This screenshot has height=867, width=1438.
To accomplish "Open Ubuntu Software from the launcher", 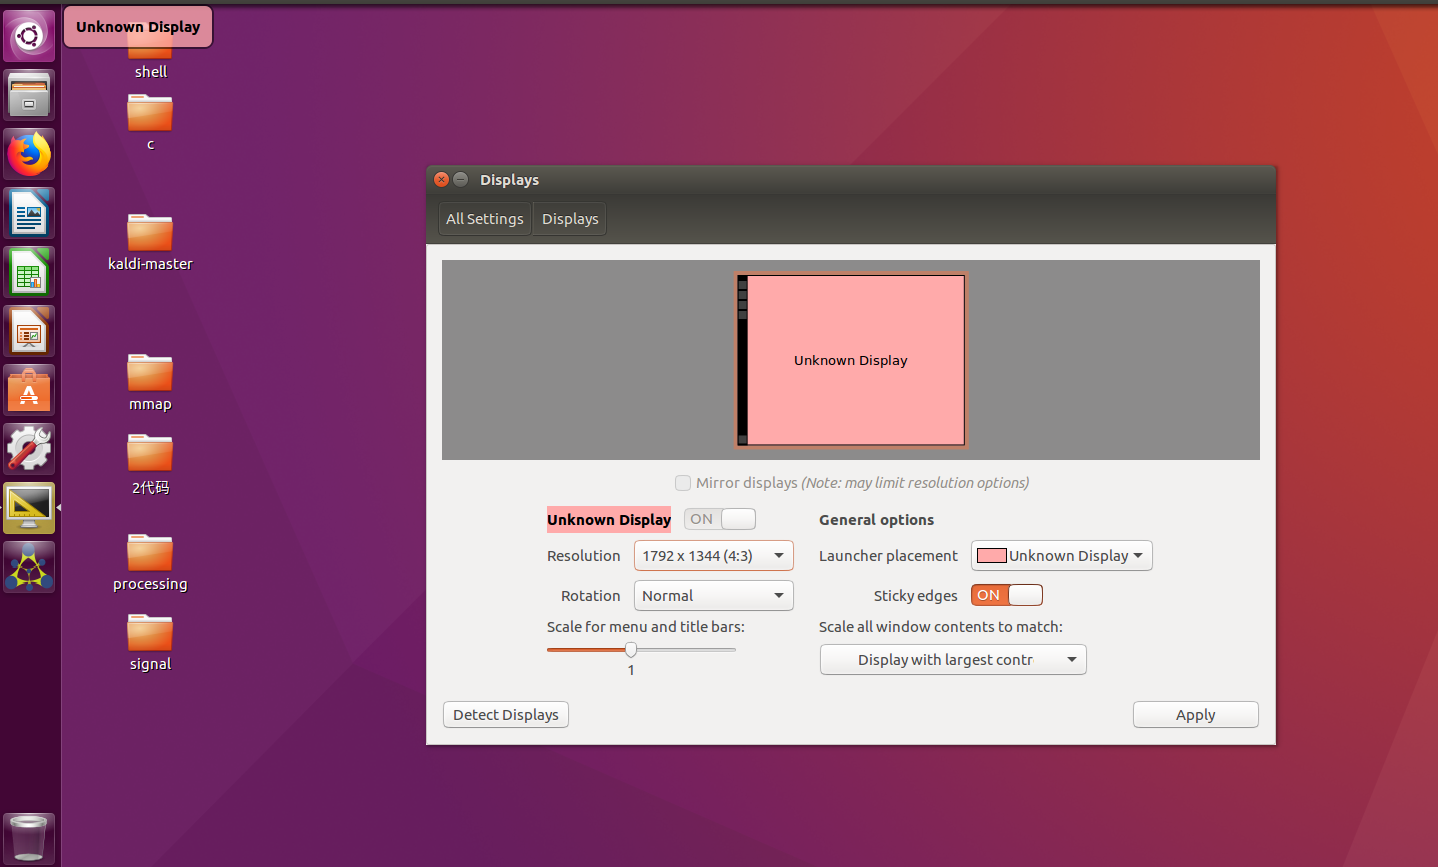I will [x=29, y=390].
